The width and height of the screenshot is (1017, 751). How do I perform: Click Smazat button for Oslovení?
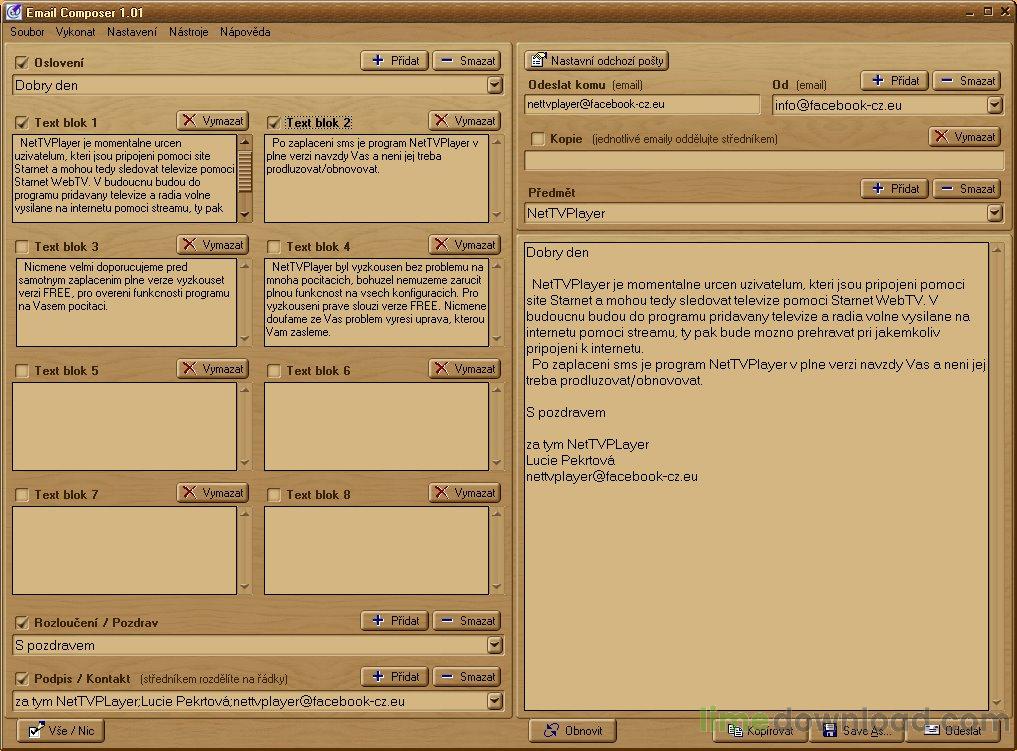coord(467,61)
